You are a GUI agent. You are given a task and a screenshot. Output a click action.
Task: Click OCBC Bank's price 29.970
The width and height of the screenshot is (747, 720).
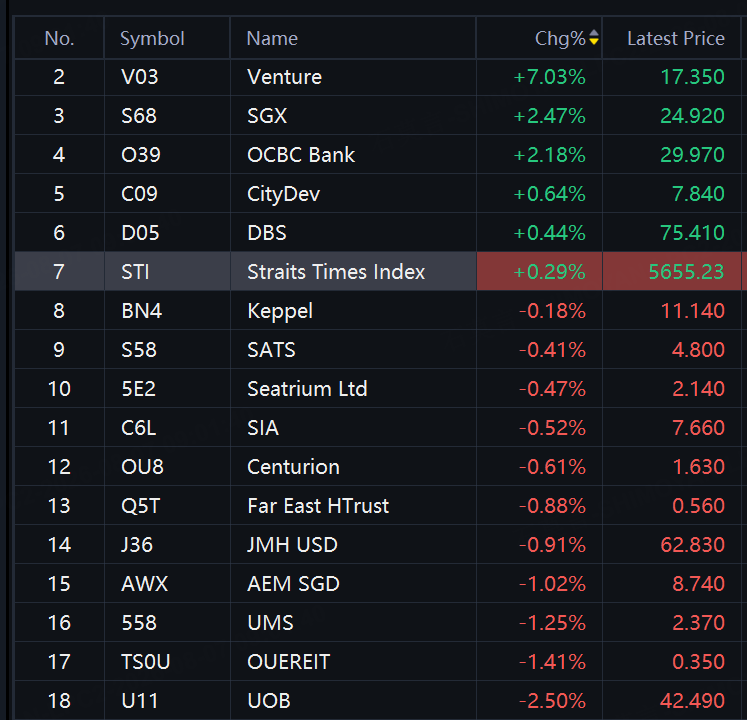pyautogui.click(x=692, y=155)
